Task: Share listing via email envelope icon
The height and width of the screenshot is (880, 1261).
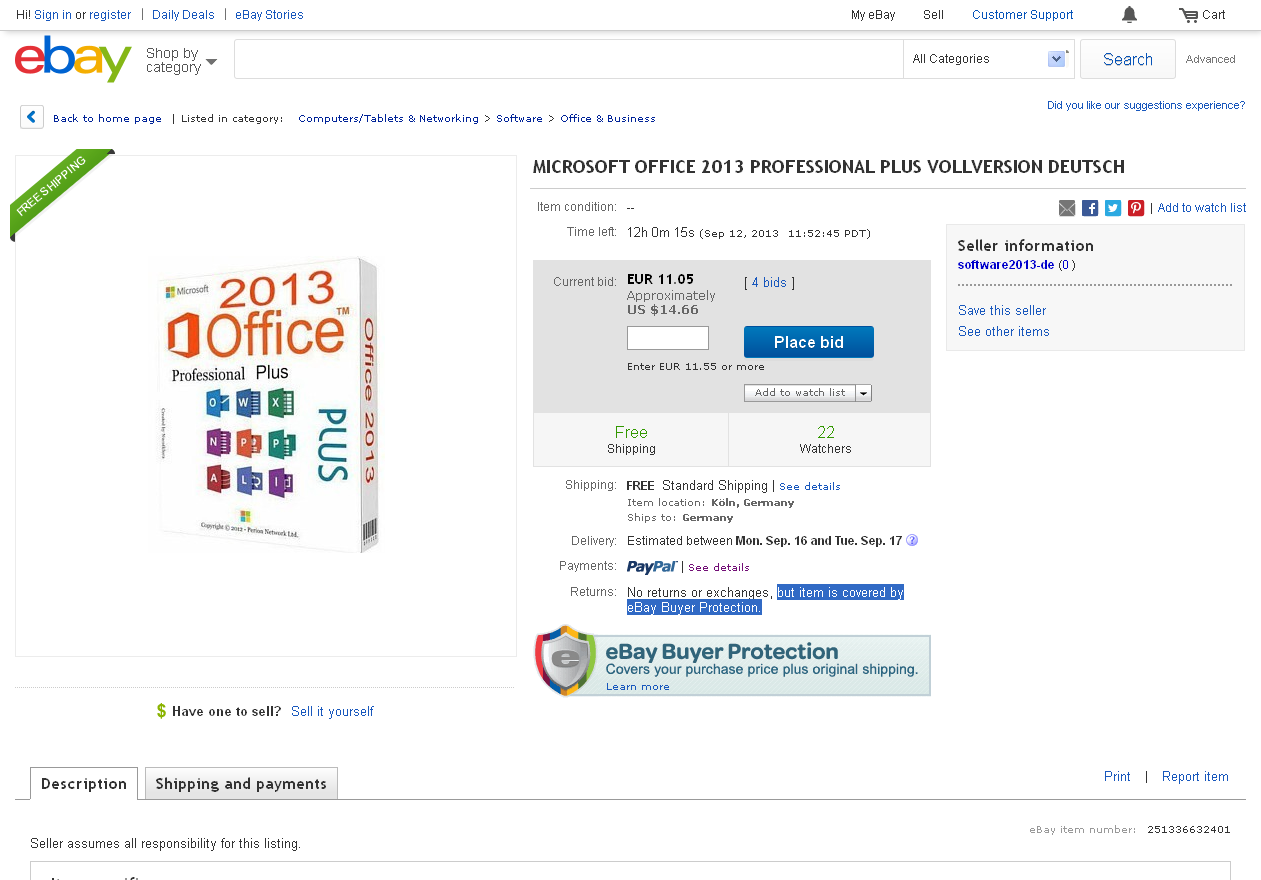Action: [x=1067, y=208]
